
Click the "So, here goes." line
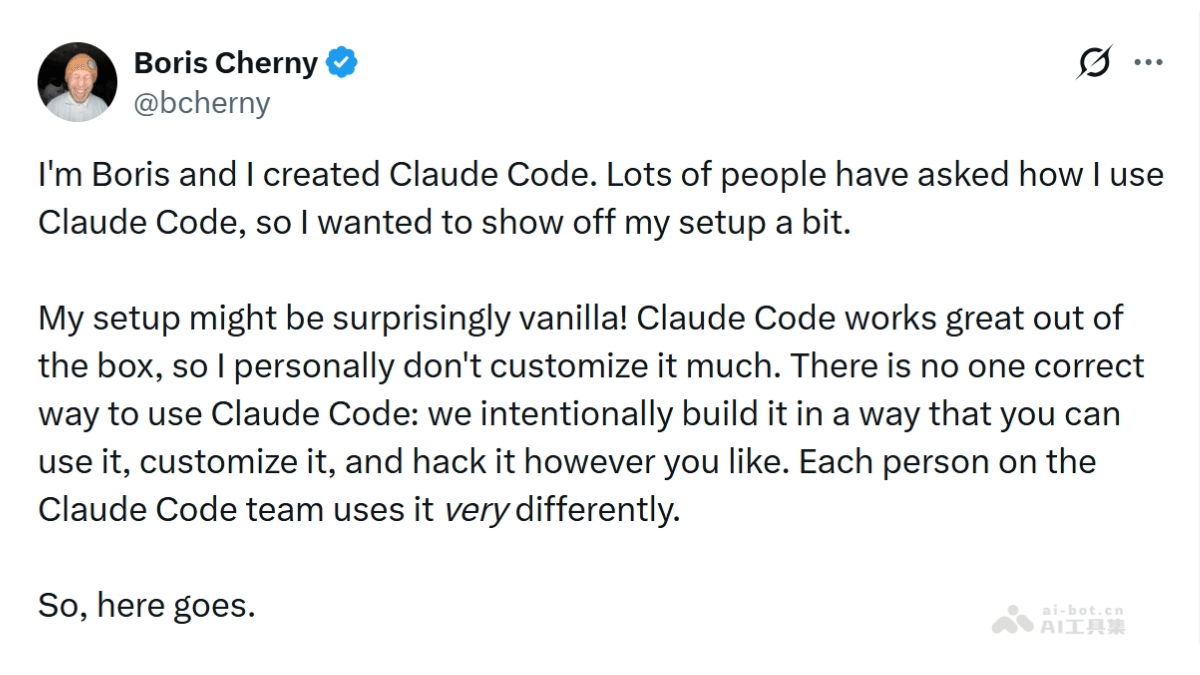pyautogui.click(x=147, y=605)
